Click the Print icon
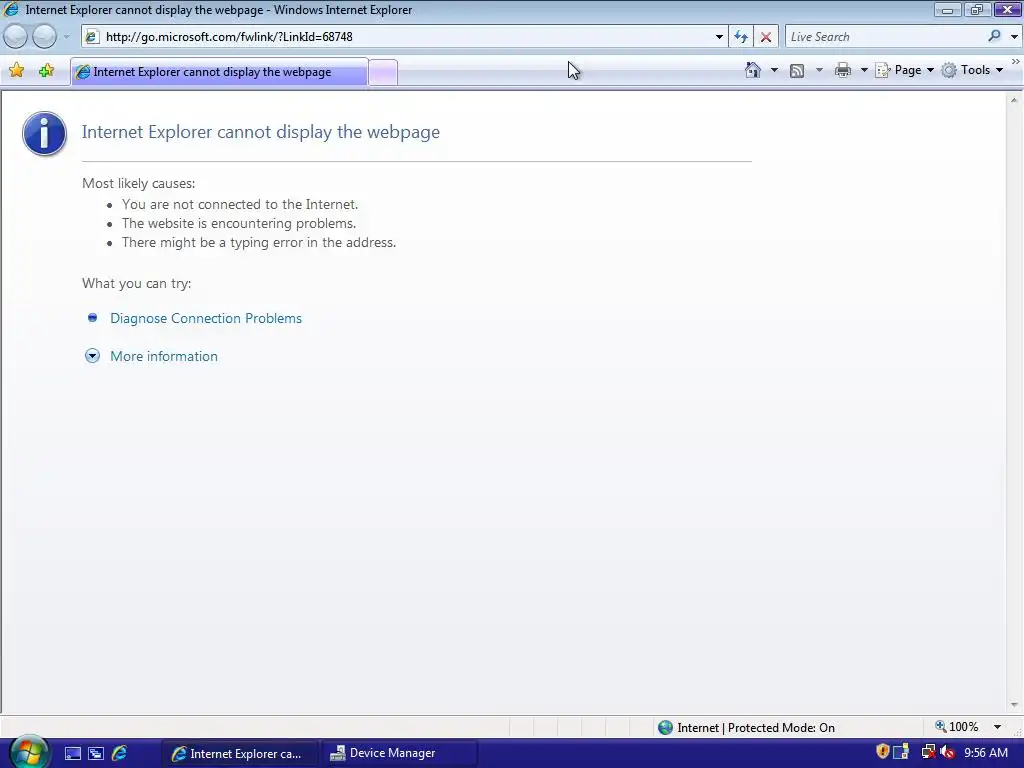Image resolution: width=1024 pixels, height=768 pixels. [x=843, y=70]
